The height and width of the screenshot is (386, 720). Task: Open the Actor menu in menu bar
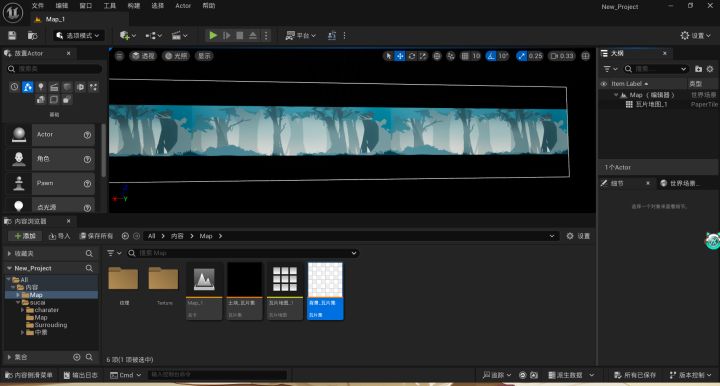[183, 6]
